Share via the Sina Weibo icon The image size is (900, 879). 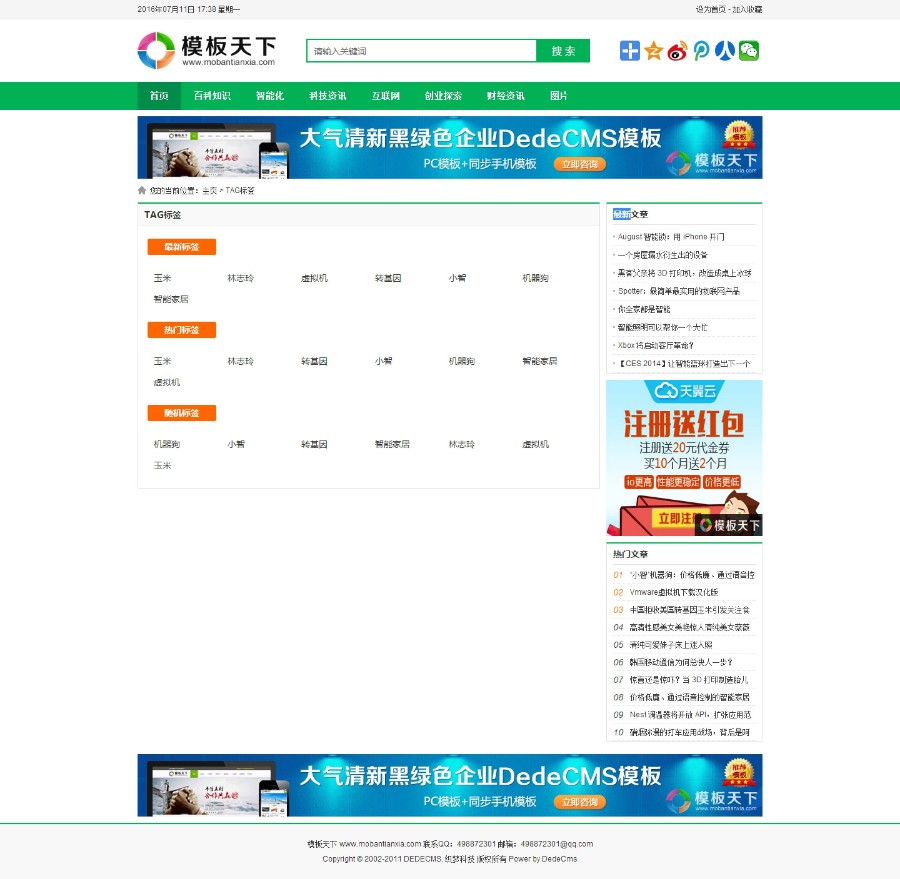click(x=677, y=50)
